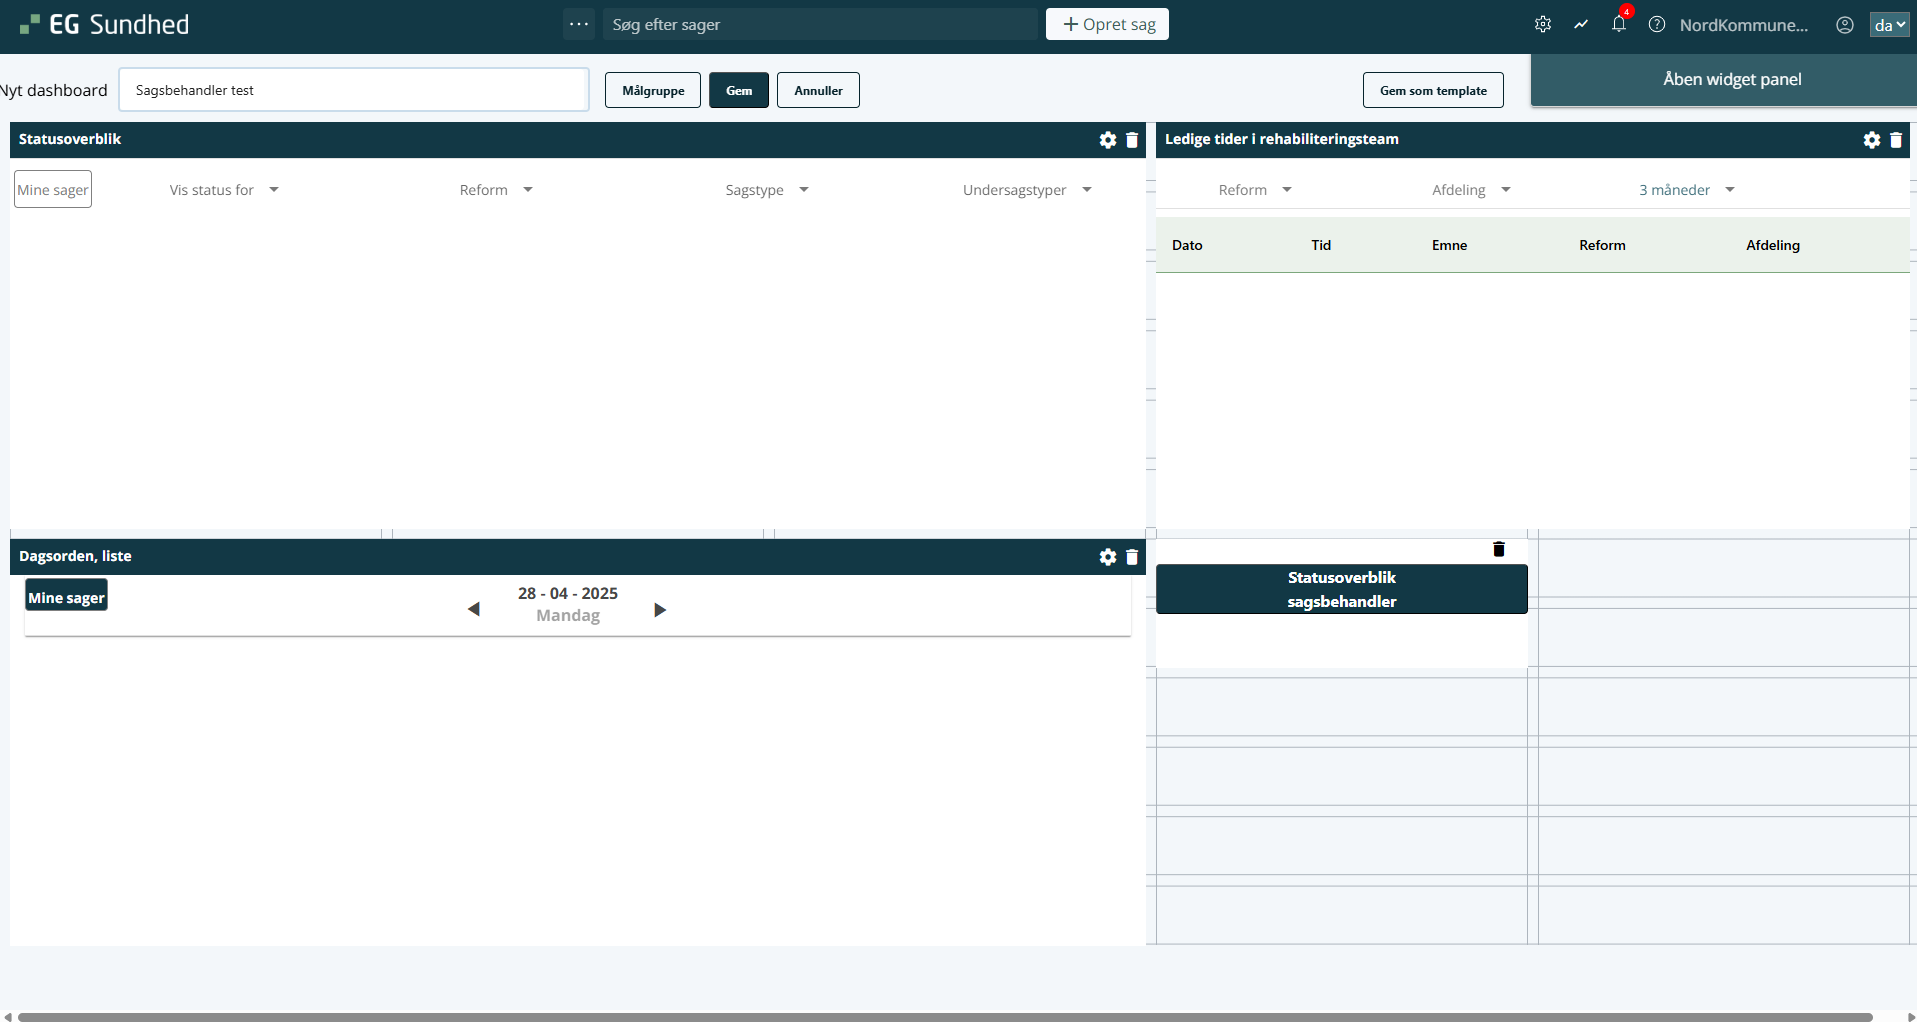This screenshot has height=1022, width=1917.
Task: Select the language menu showing da
Action: pyautogui.click(x=1889, y=25)
